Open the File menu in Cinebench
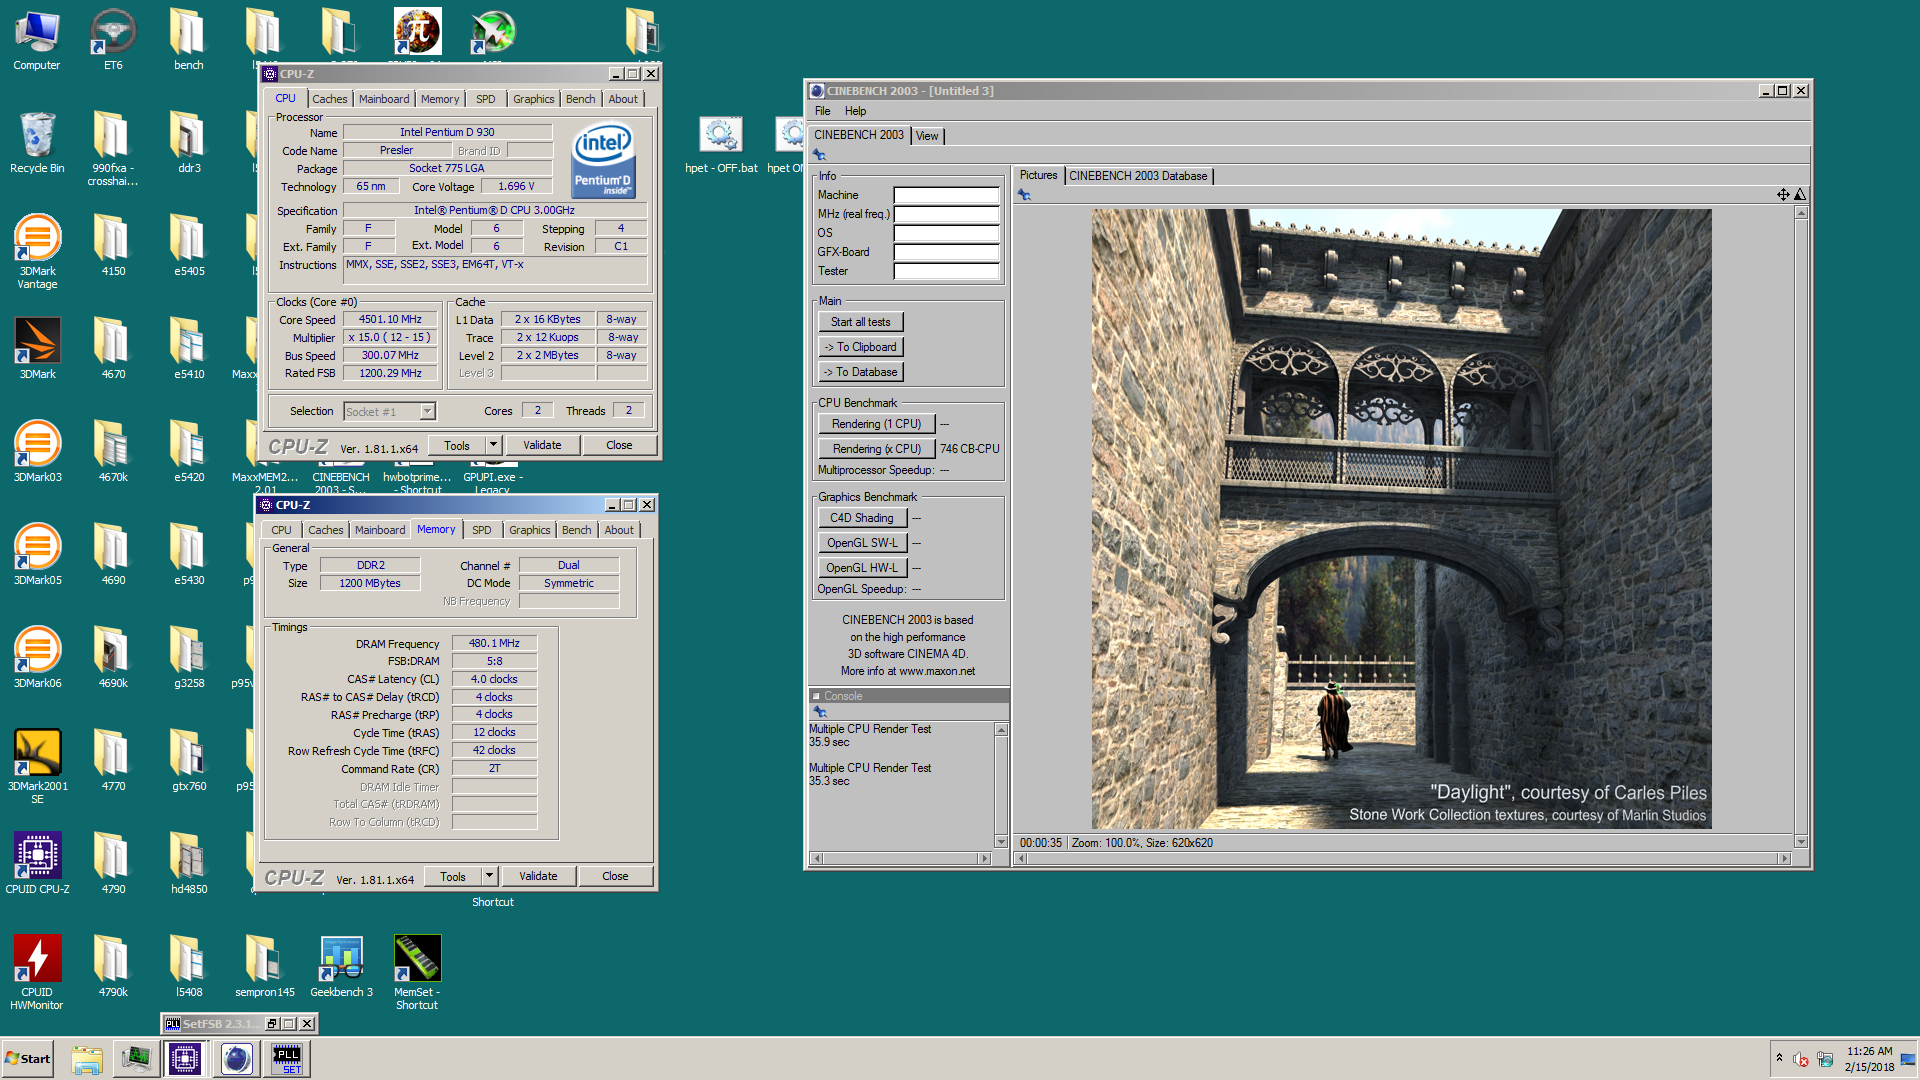Image resolution: width=1920 pixels, height=1080 pixels. click(822, 111)
